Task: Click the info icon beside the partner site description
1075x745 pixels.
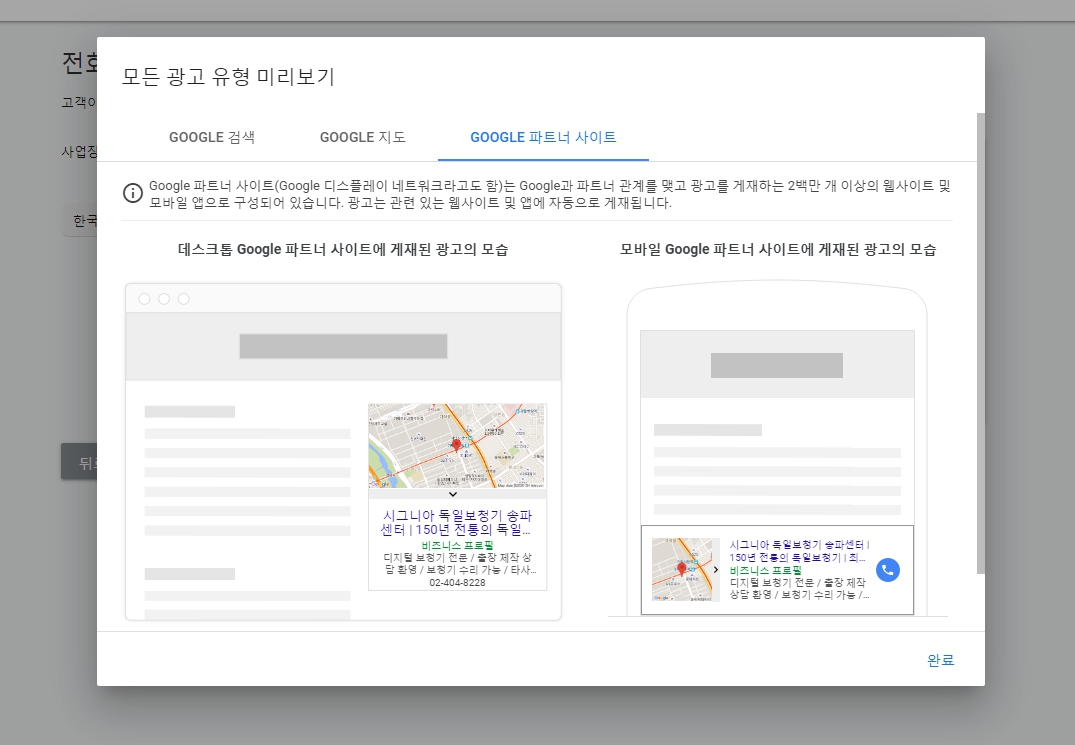Action: point(132,193)
